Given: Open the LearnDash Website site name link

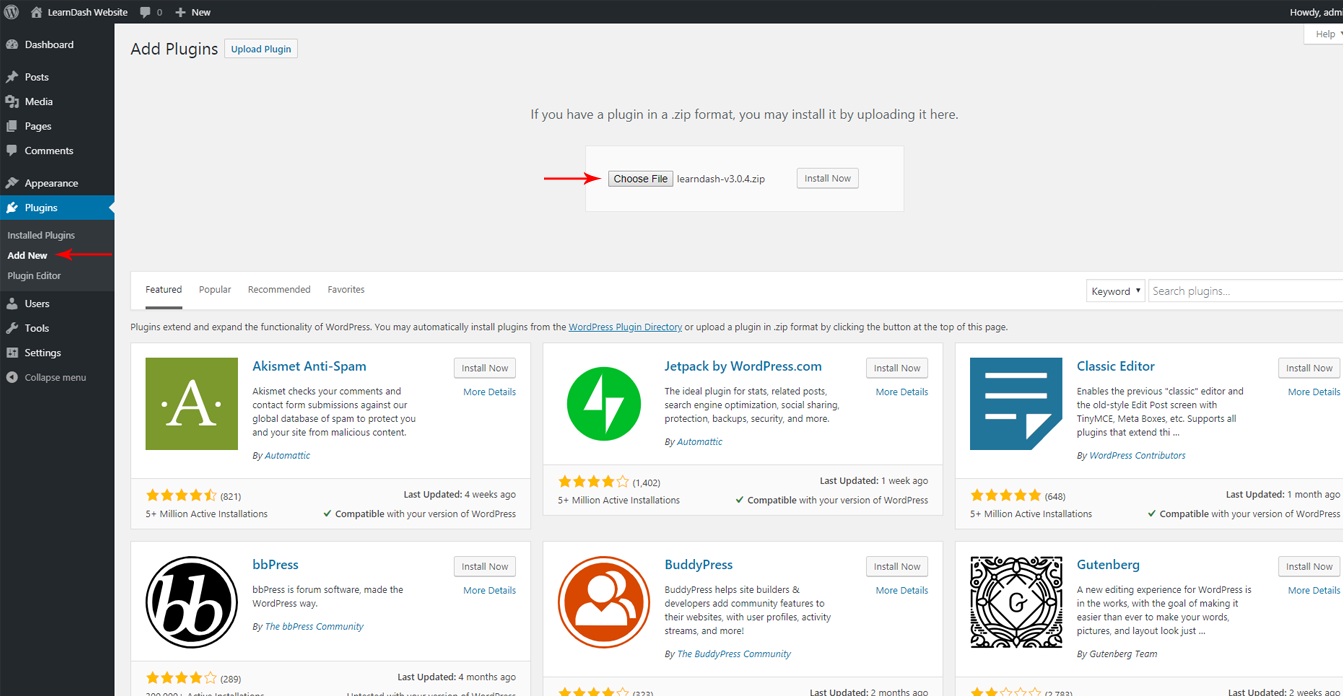Looking at the screenshot, I should coord(88,12).
